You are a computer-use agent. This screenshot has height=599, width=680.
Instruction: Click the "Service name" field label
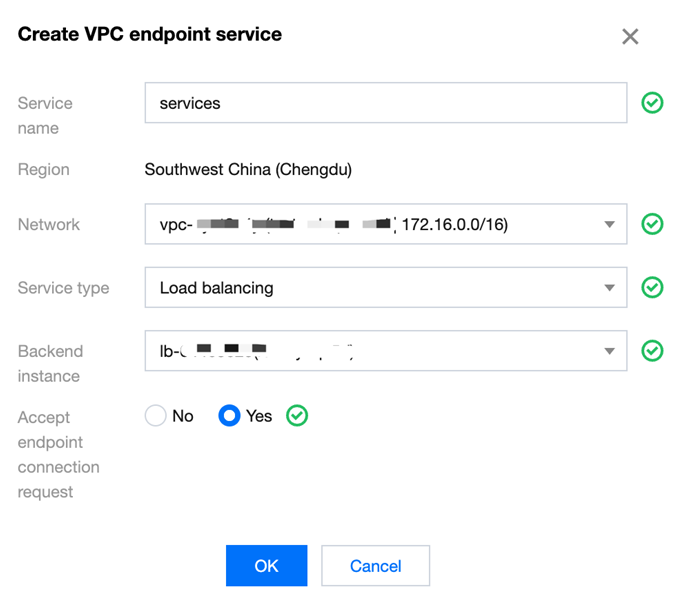45,115
